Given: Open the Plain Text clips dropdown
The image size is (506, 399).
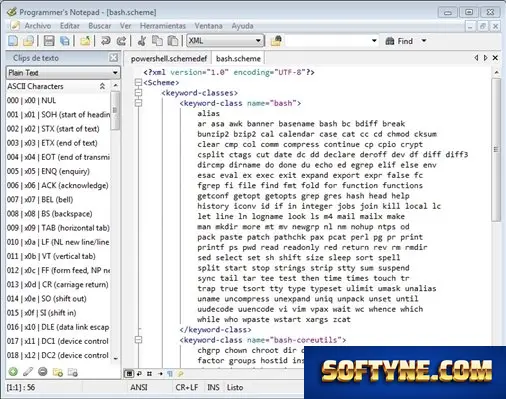Looking at the screenshot, I should point(63,72).
